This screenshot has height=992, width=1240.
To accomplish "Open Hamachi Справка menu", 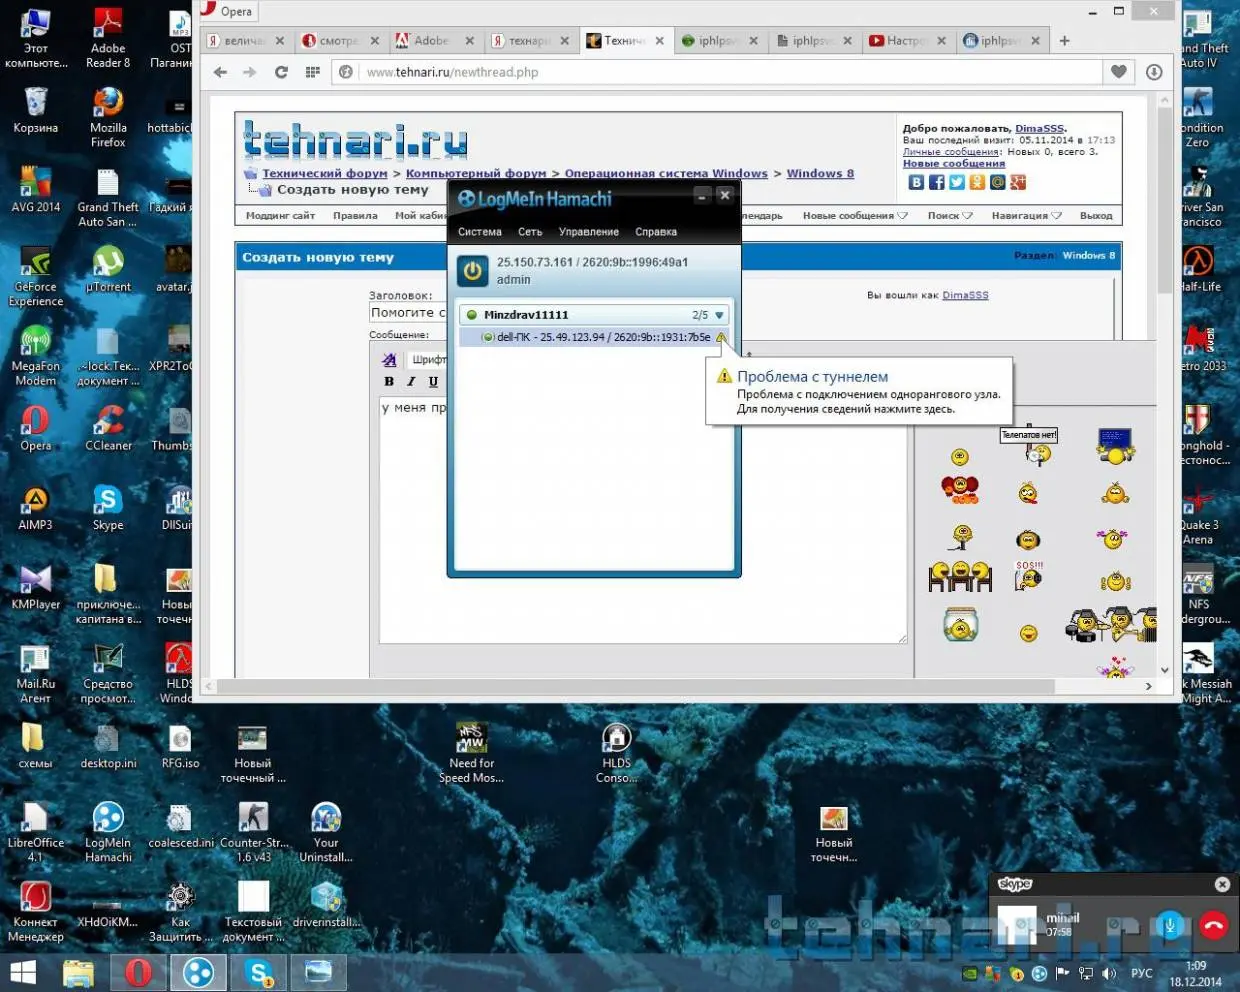I will (656, 232).
